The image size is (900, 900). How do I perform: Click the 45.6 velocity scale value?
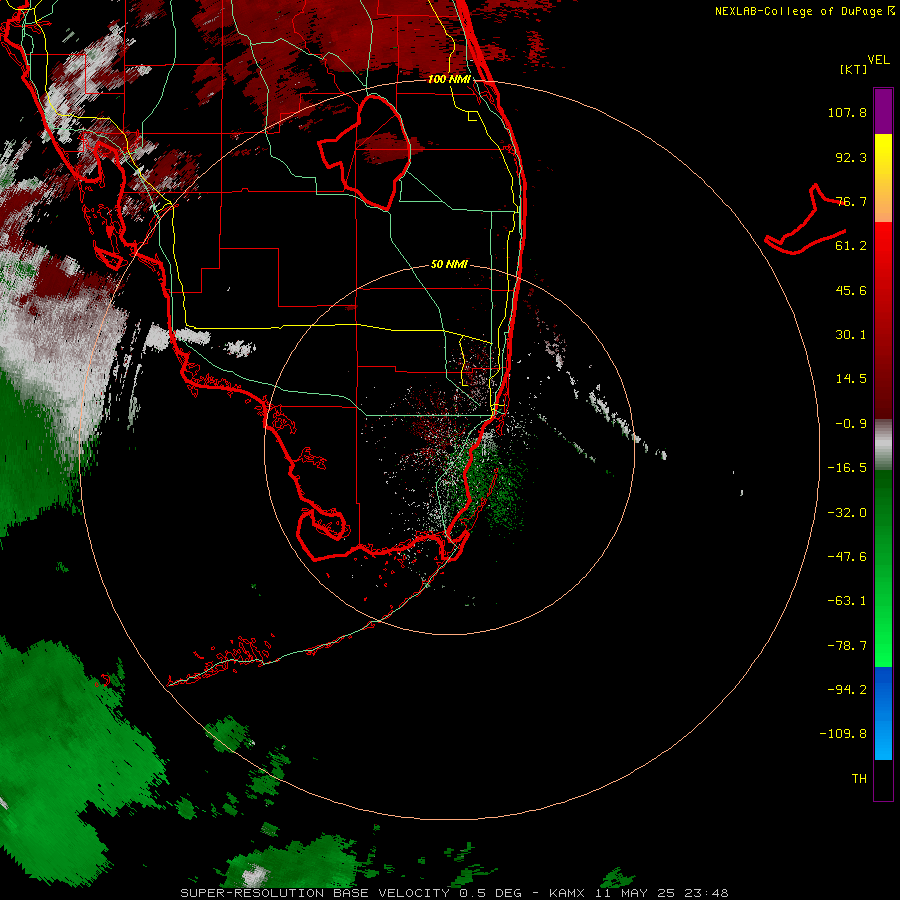(851, 290)
